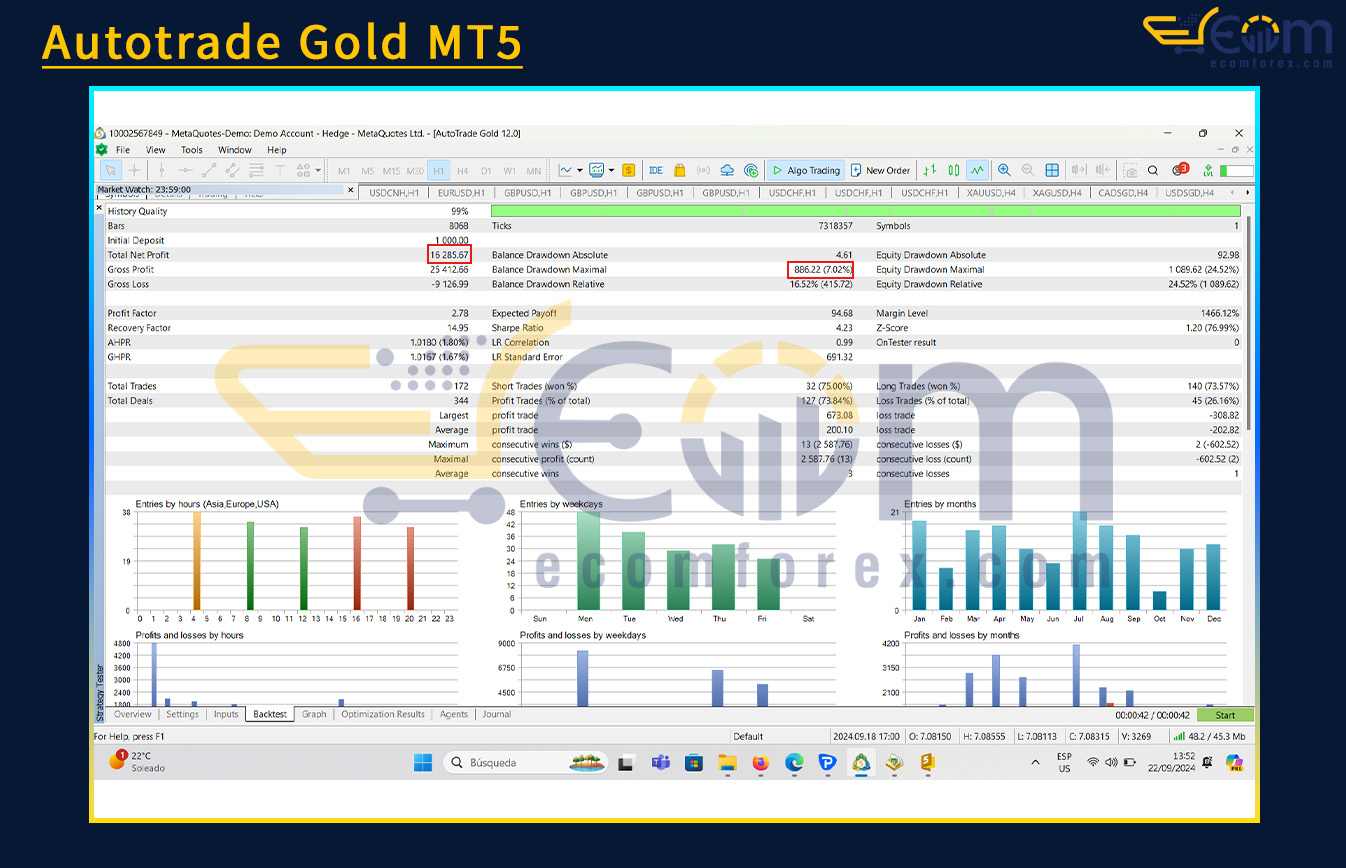The height and width of the screenshot is (868, 1346).
Task: Click the Búsqueda taskbar search box
Action: click(526, 762)
